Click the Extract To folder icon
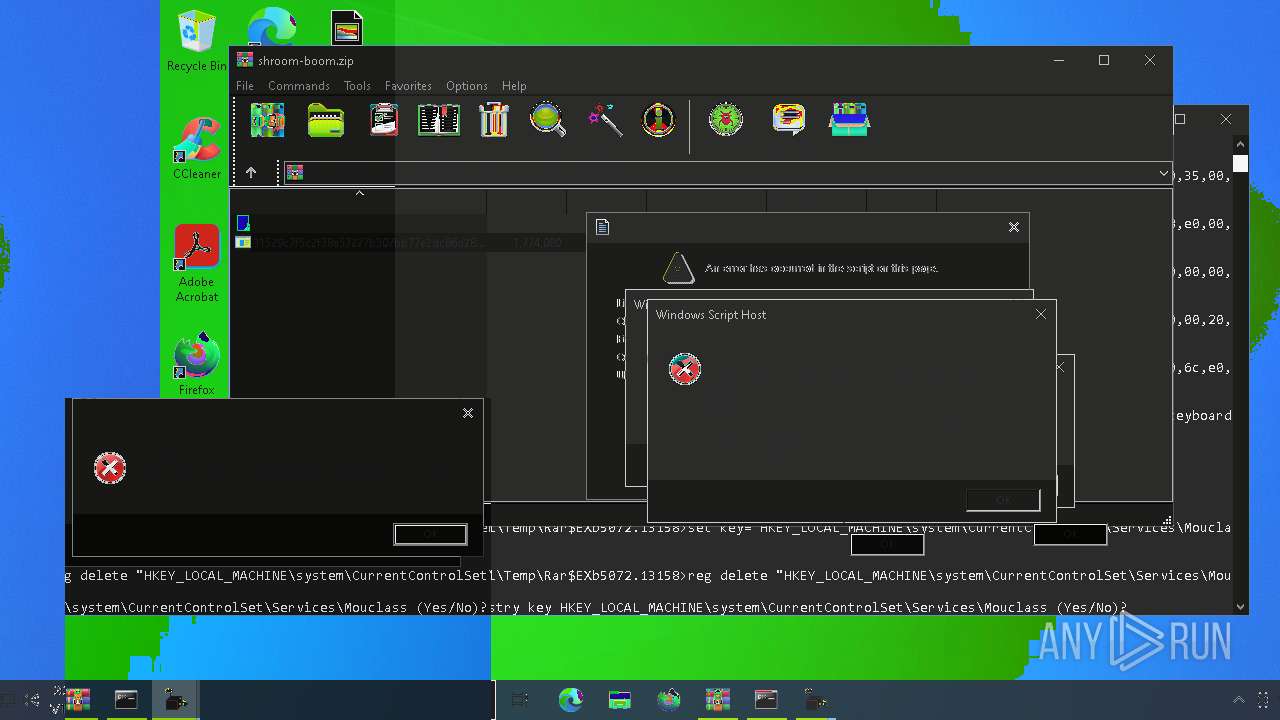This screenshot has height=720, width=1280. (326, 120)
